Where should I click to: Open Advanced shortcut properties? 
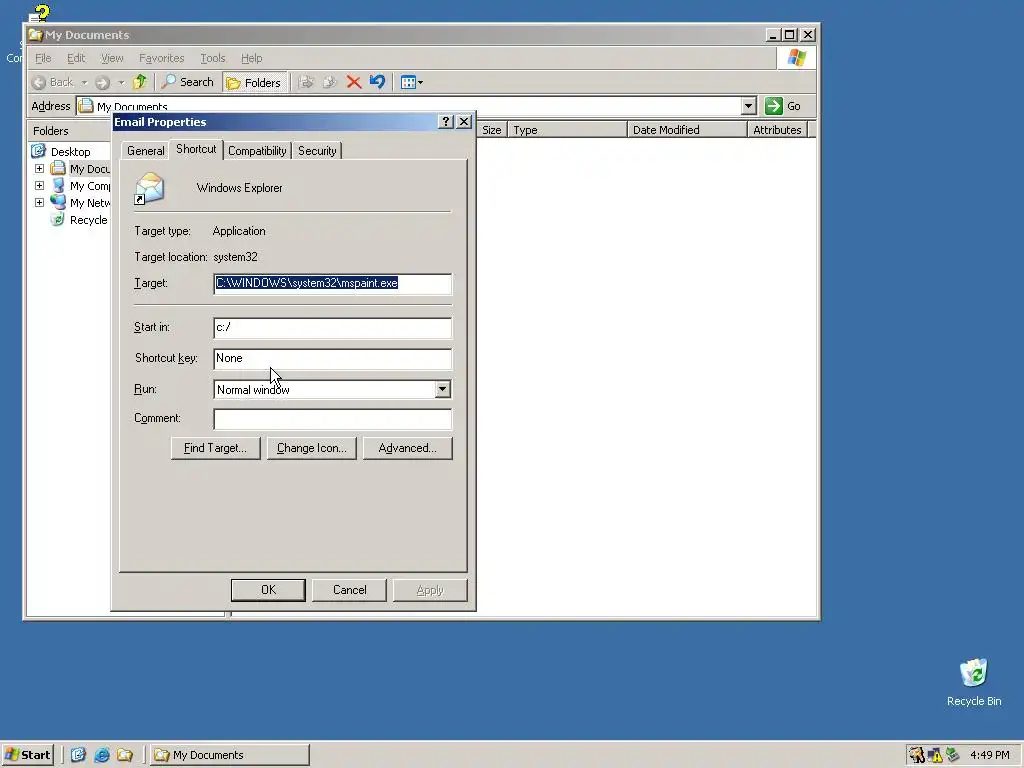(x=408, y=448)
